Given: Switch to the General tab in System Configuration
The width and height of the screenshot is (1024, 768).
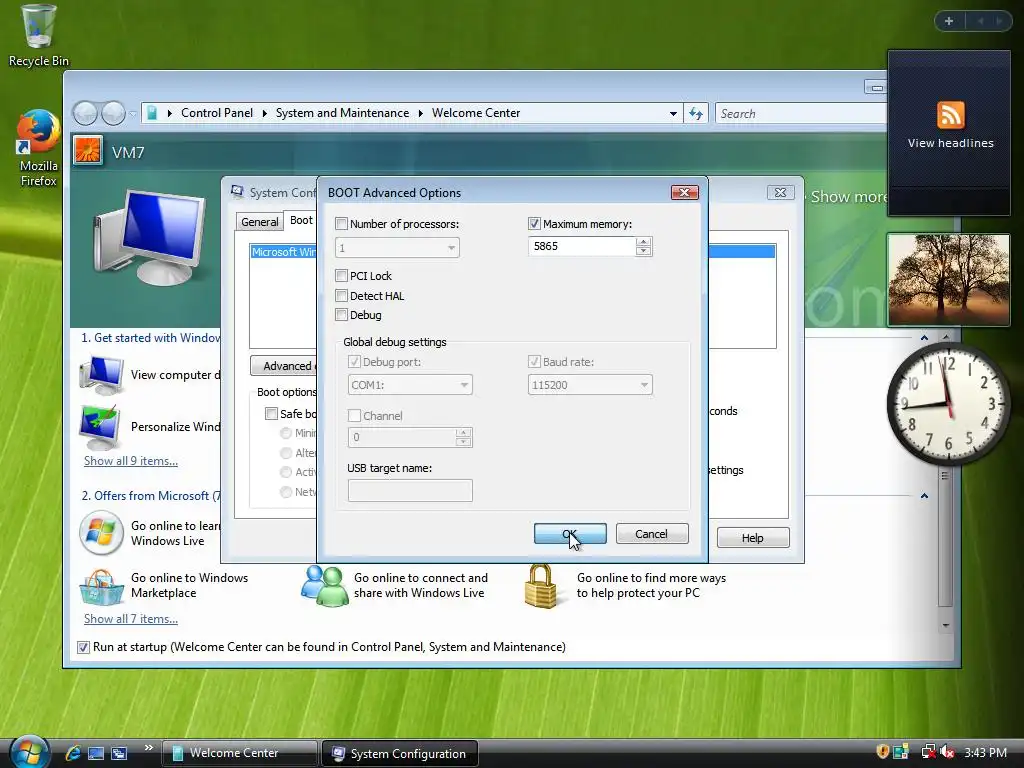Looking at the screenshot, I should point(259,222).
